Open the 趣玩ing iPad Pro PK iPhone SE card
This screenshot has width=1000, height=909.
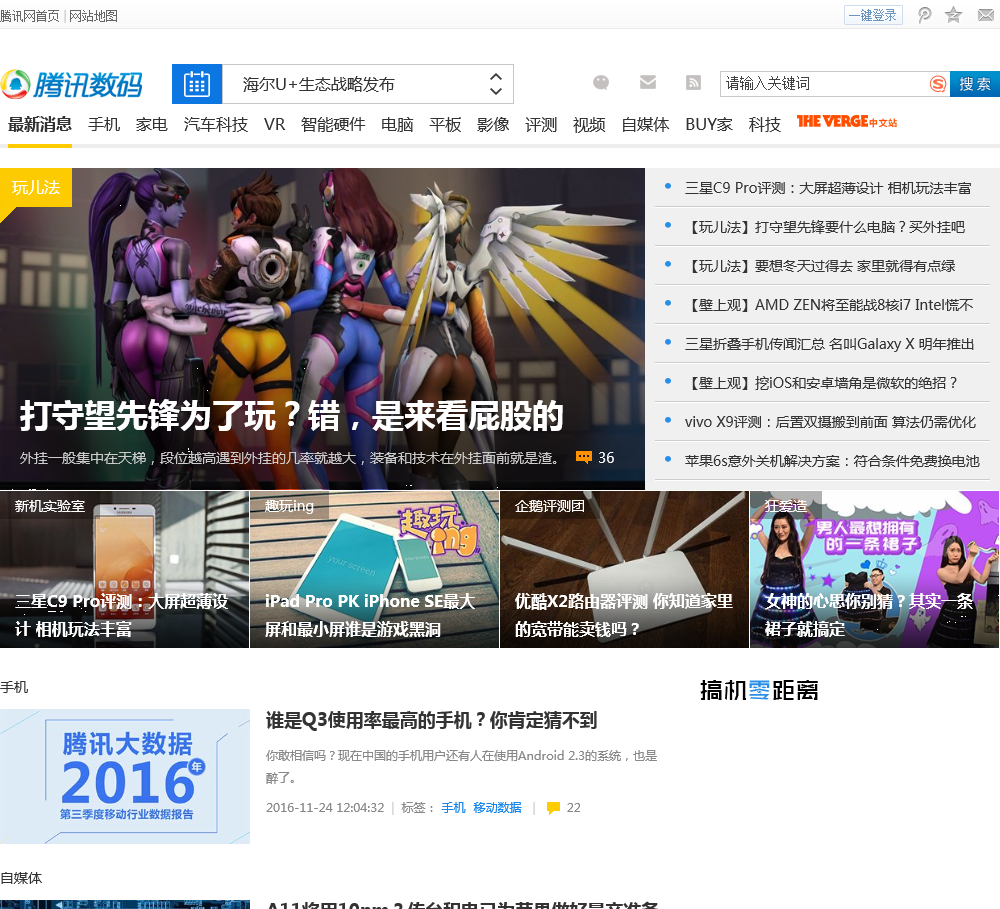coord(374,569)
